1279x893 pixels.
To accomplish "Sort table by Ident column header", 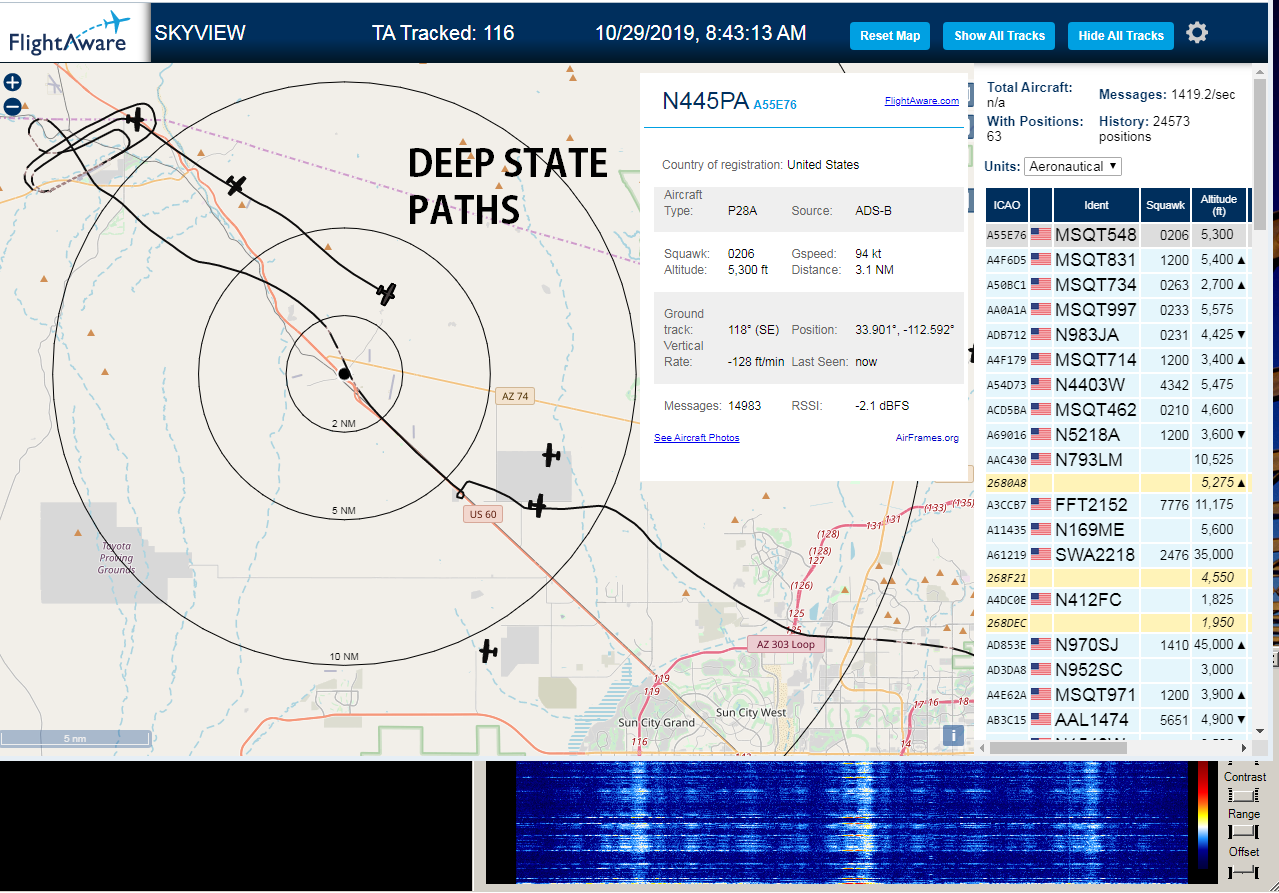I will 1096,205.
